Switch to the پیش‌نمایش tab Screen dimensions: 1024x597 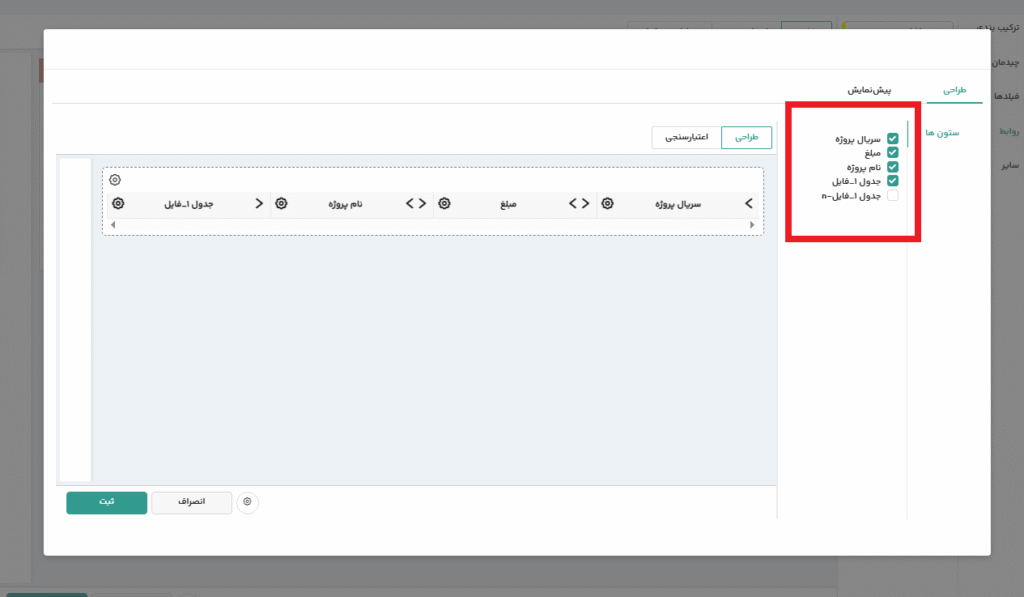(x=870, y=90)
